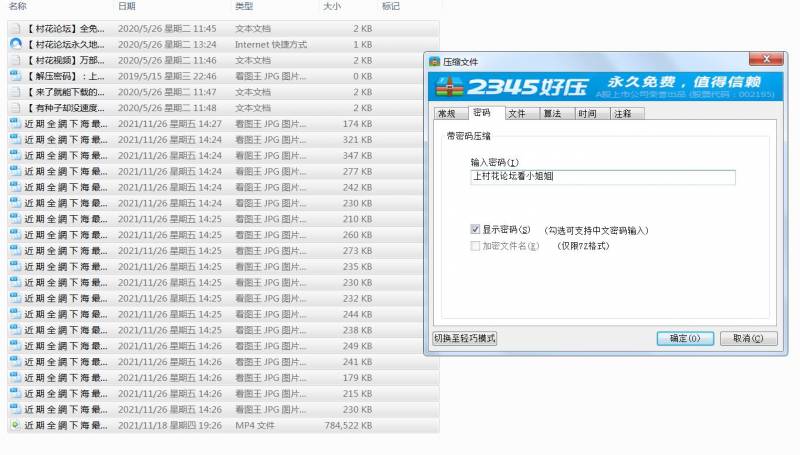Select the 174 KB JPG image icon

pos(15,124)
